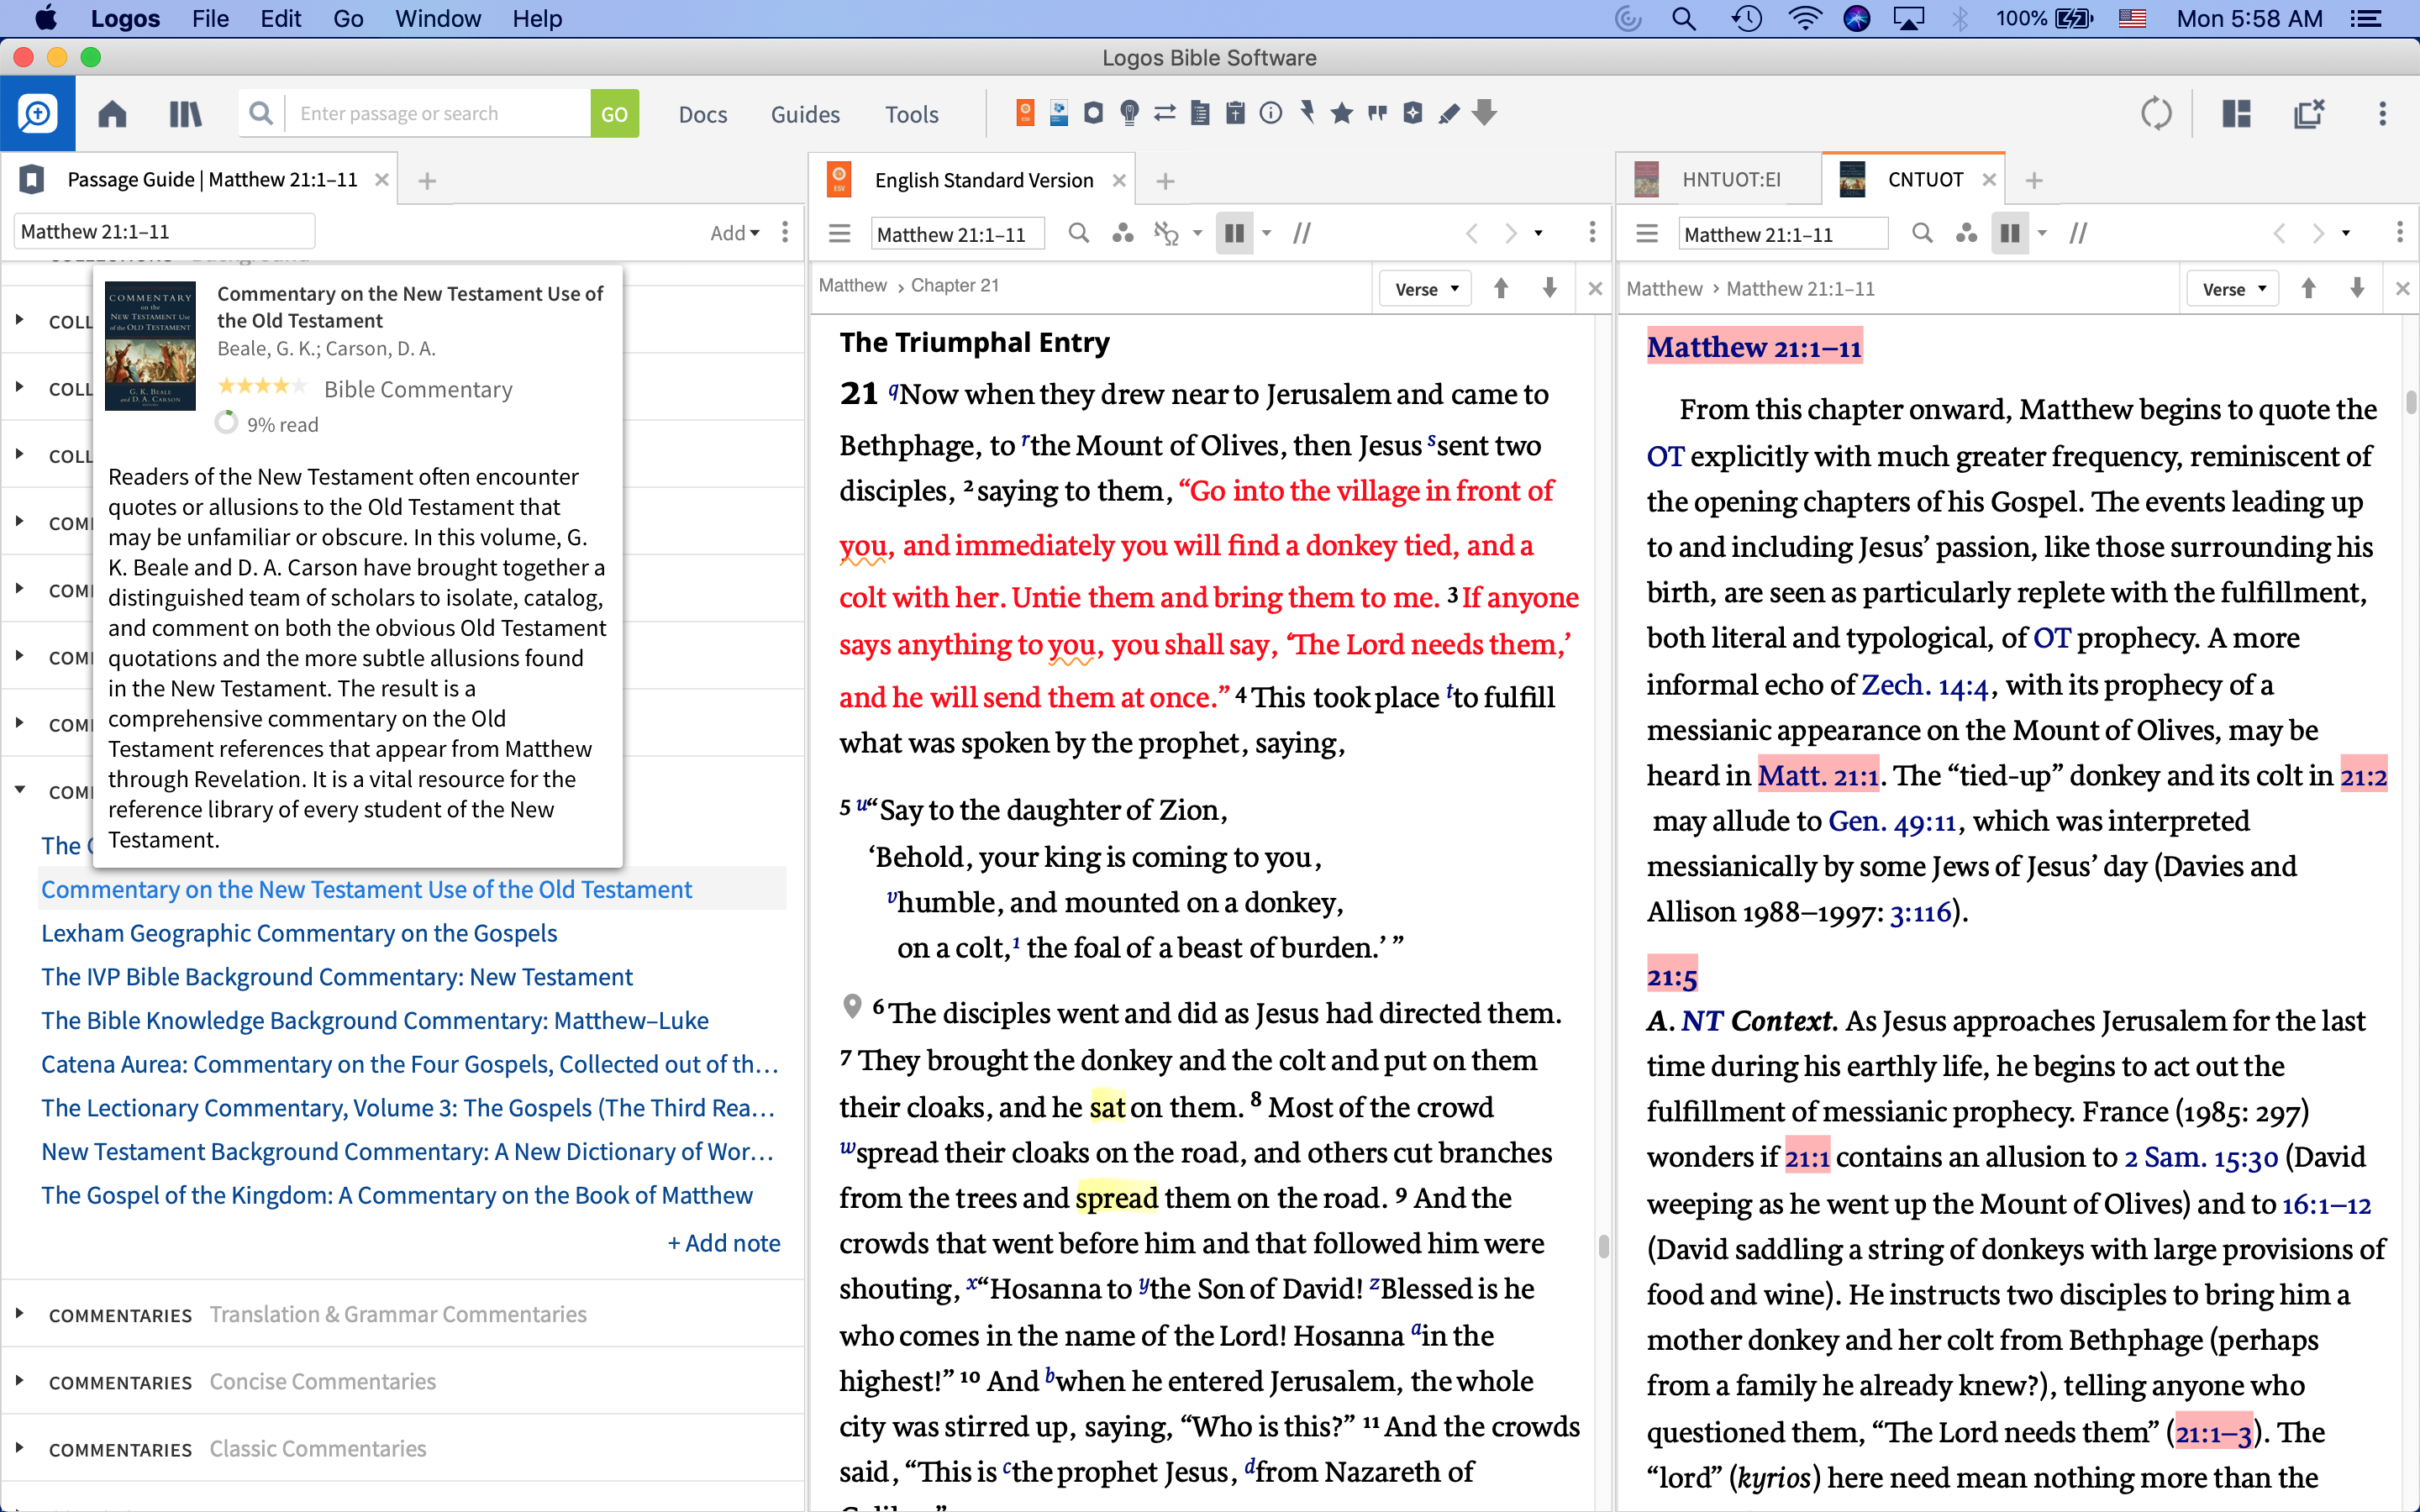Expand Translation & Grammar Commentaries section
This screenshot has height=1512, width=2420.
click(x=19, y=1314)
